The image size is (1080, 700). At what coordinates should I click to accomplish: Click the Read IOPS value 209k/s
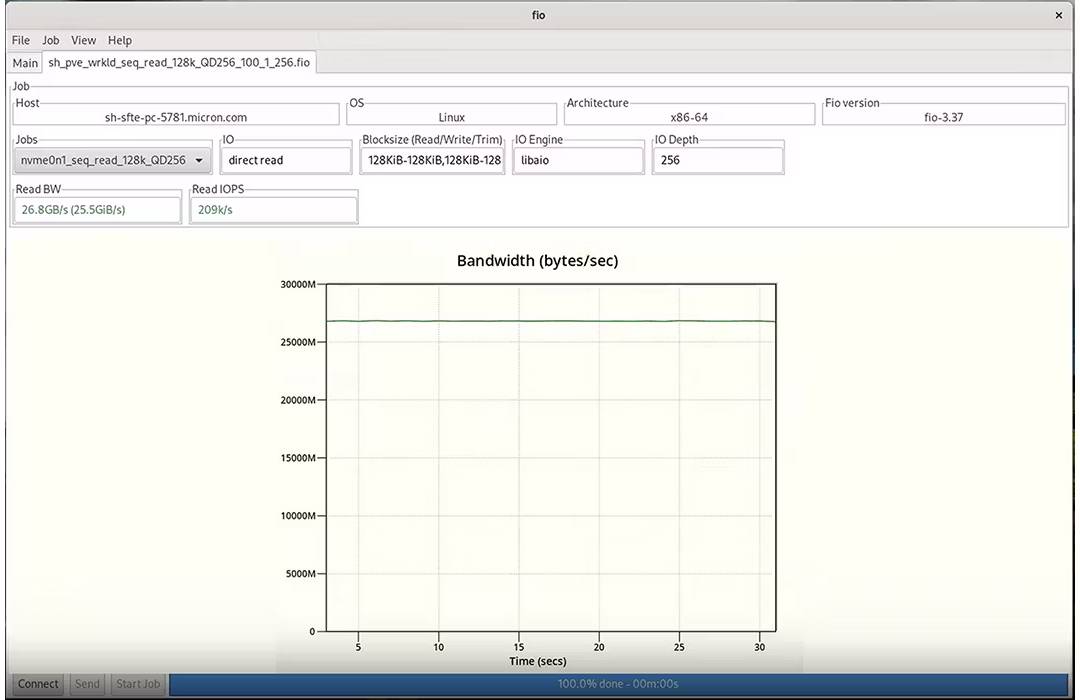(273, 210)
